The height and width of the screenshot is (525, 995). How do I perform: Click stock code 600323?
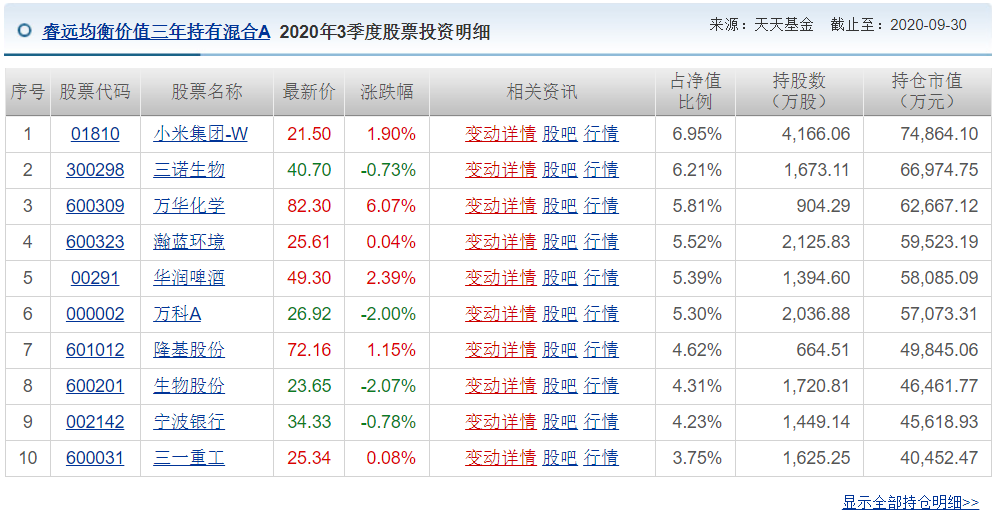[x=95, y=242]
